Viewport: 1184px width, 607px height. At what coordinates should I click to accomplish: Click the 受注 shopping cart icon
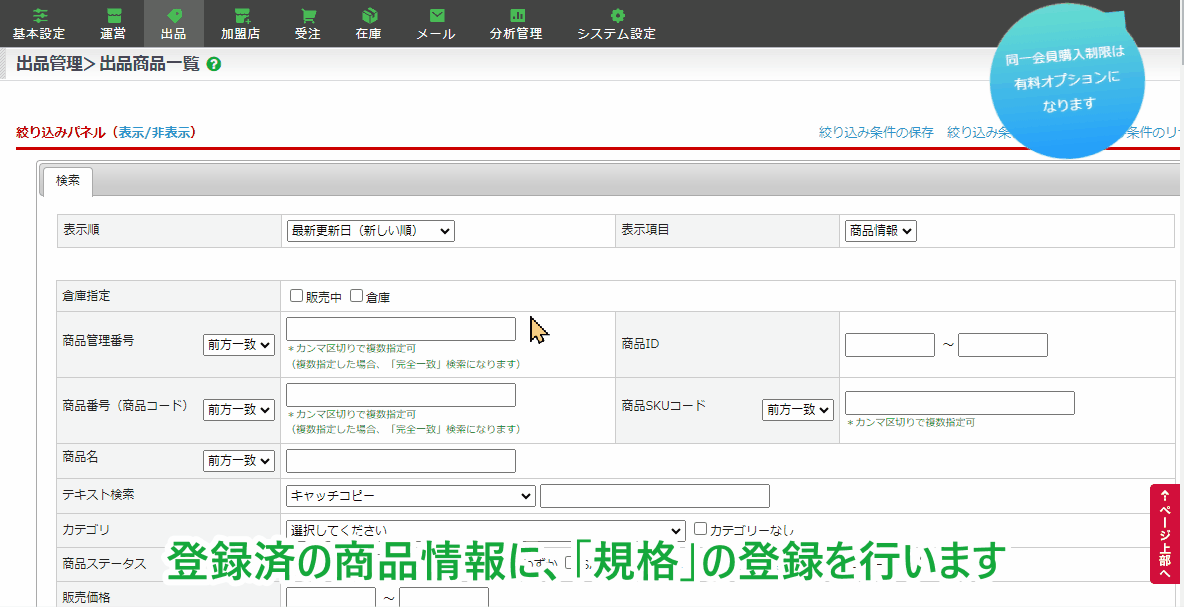coord(308,16)
